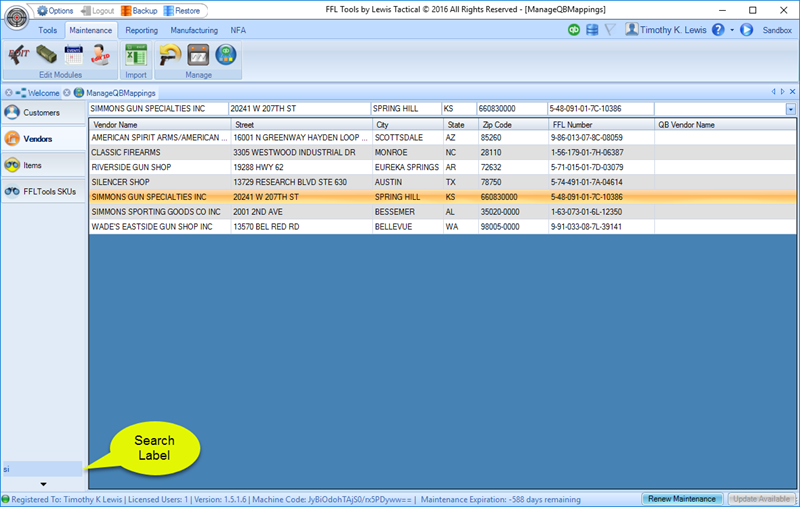The width and height of the screenshot is (800, 507).
Task: Click the database server icon in header
Action: coord(592,30)
